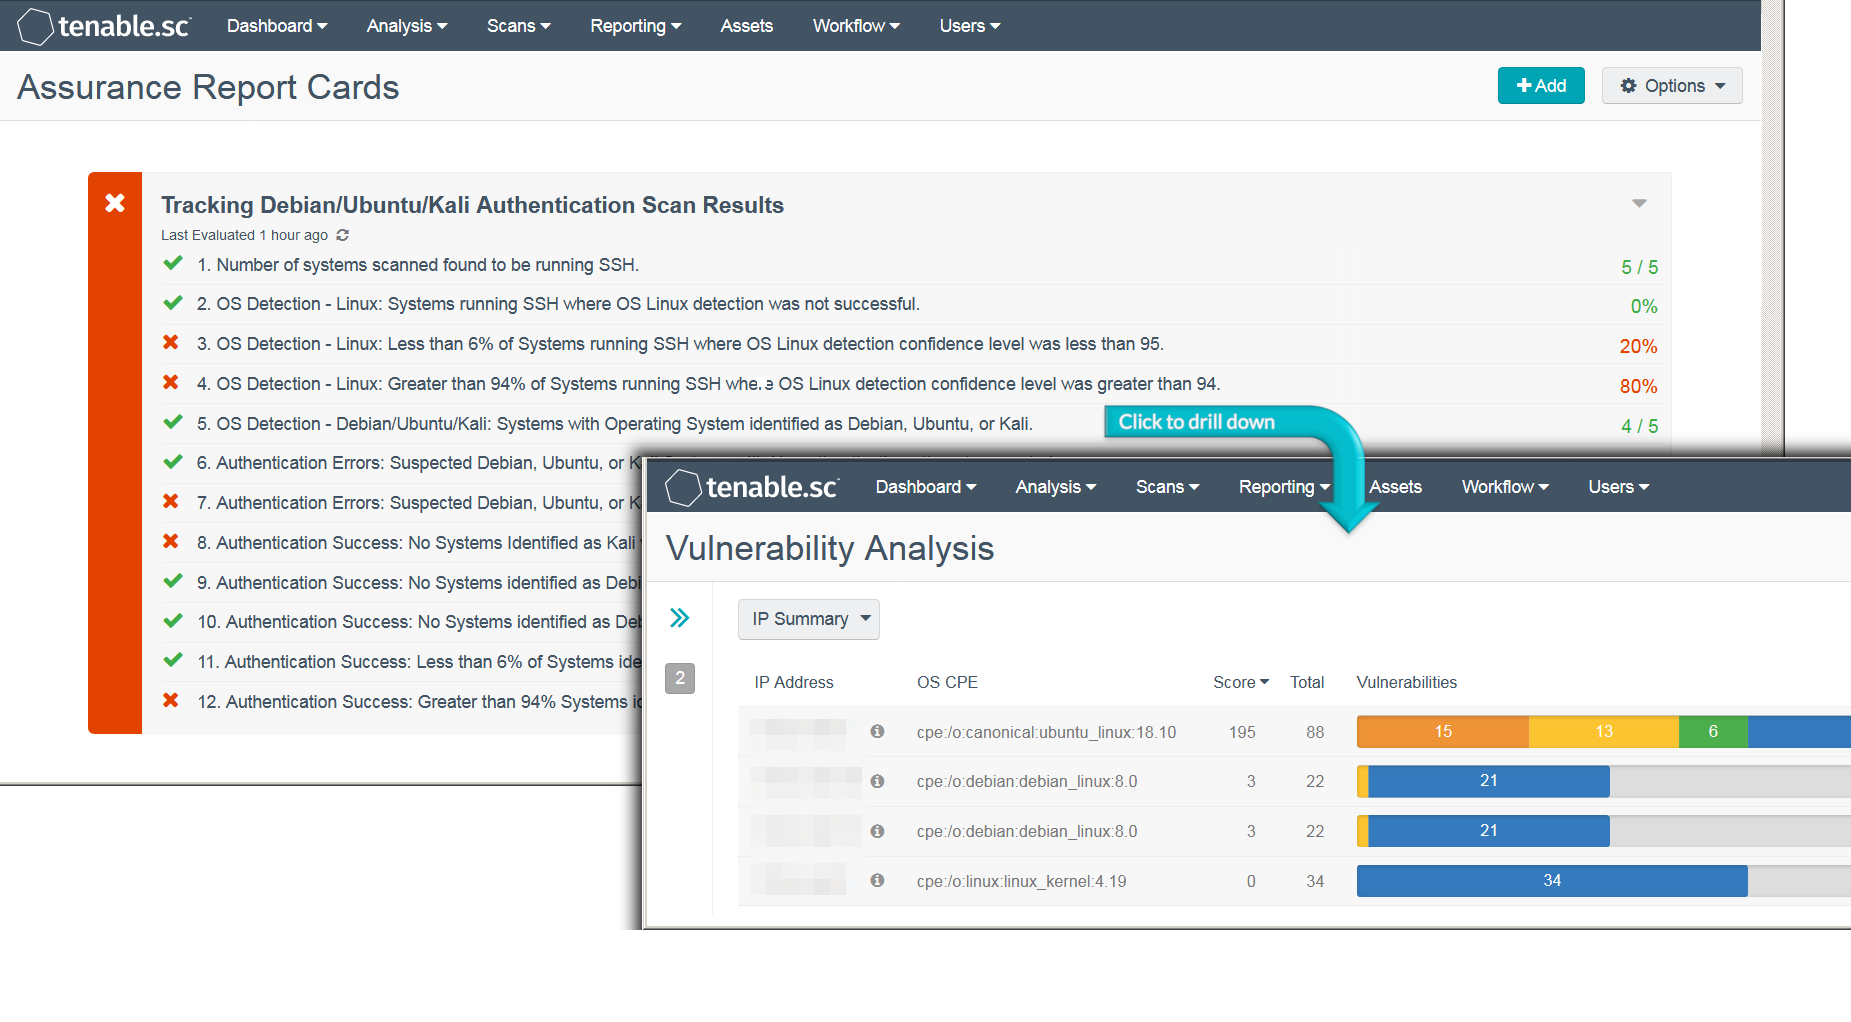Click the yellow bar segment showing 13
1851x1022 pixels.
pyautogui.click(x=1604, y=731)
